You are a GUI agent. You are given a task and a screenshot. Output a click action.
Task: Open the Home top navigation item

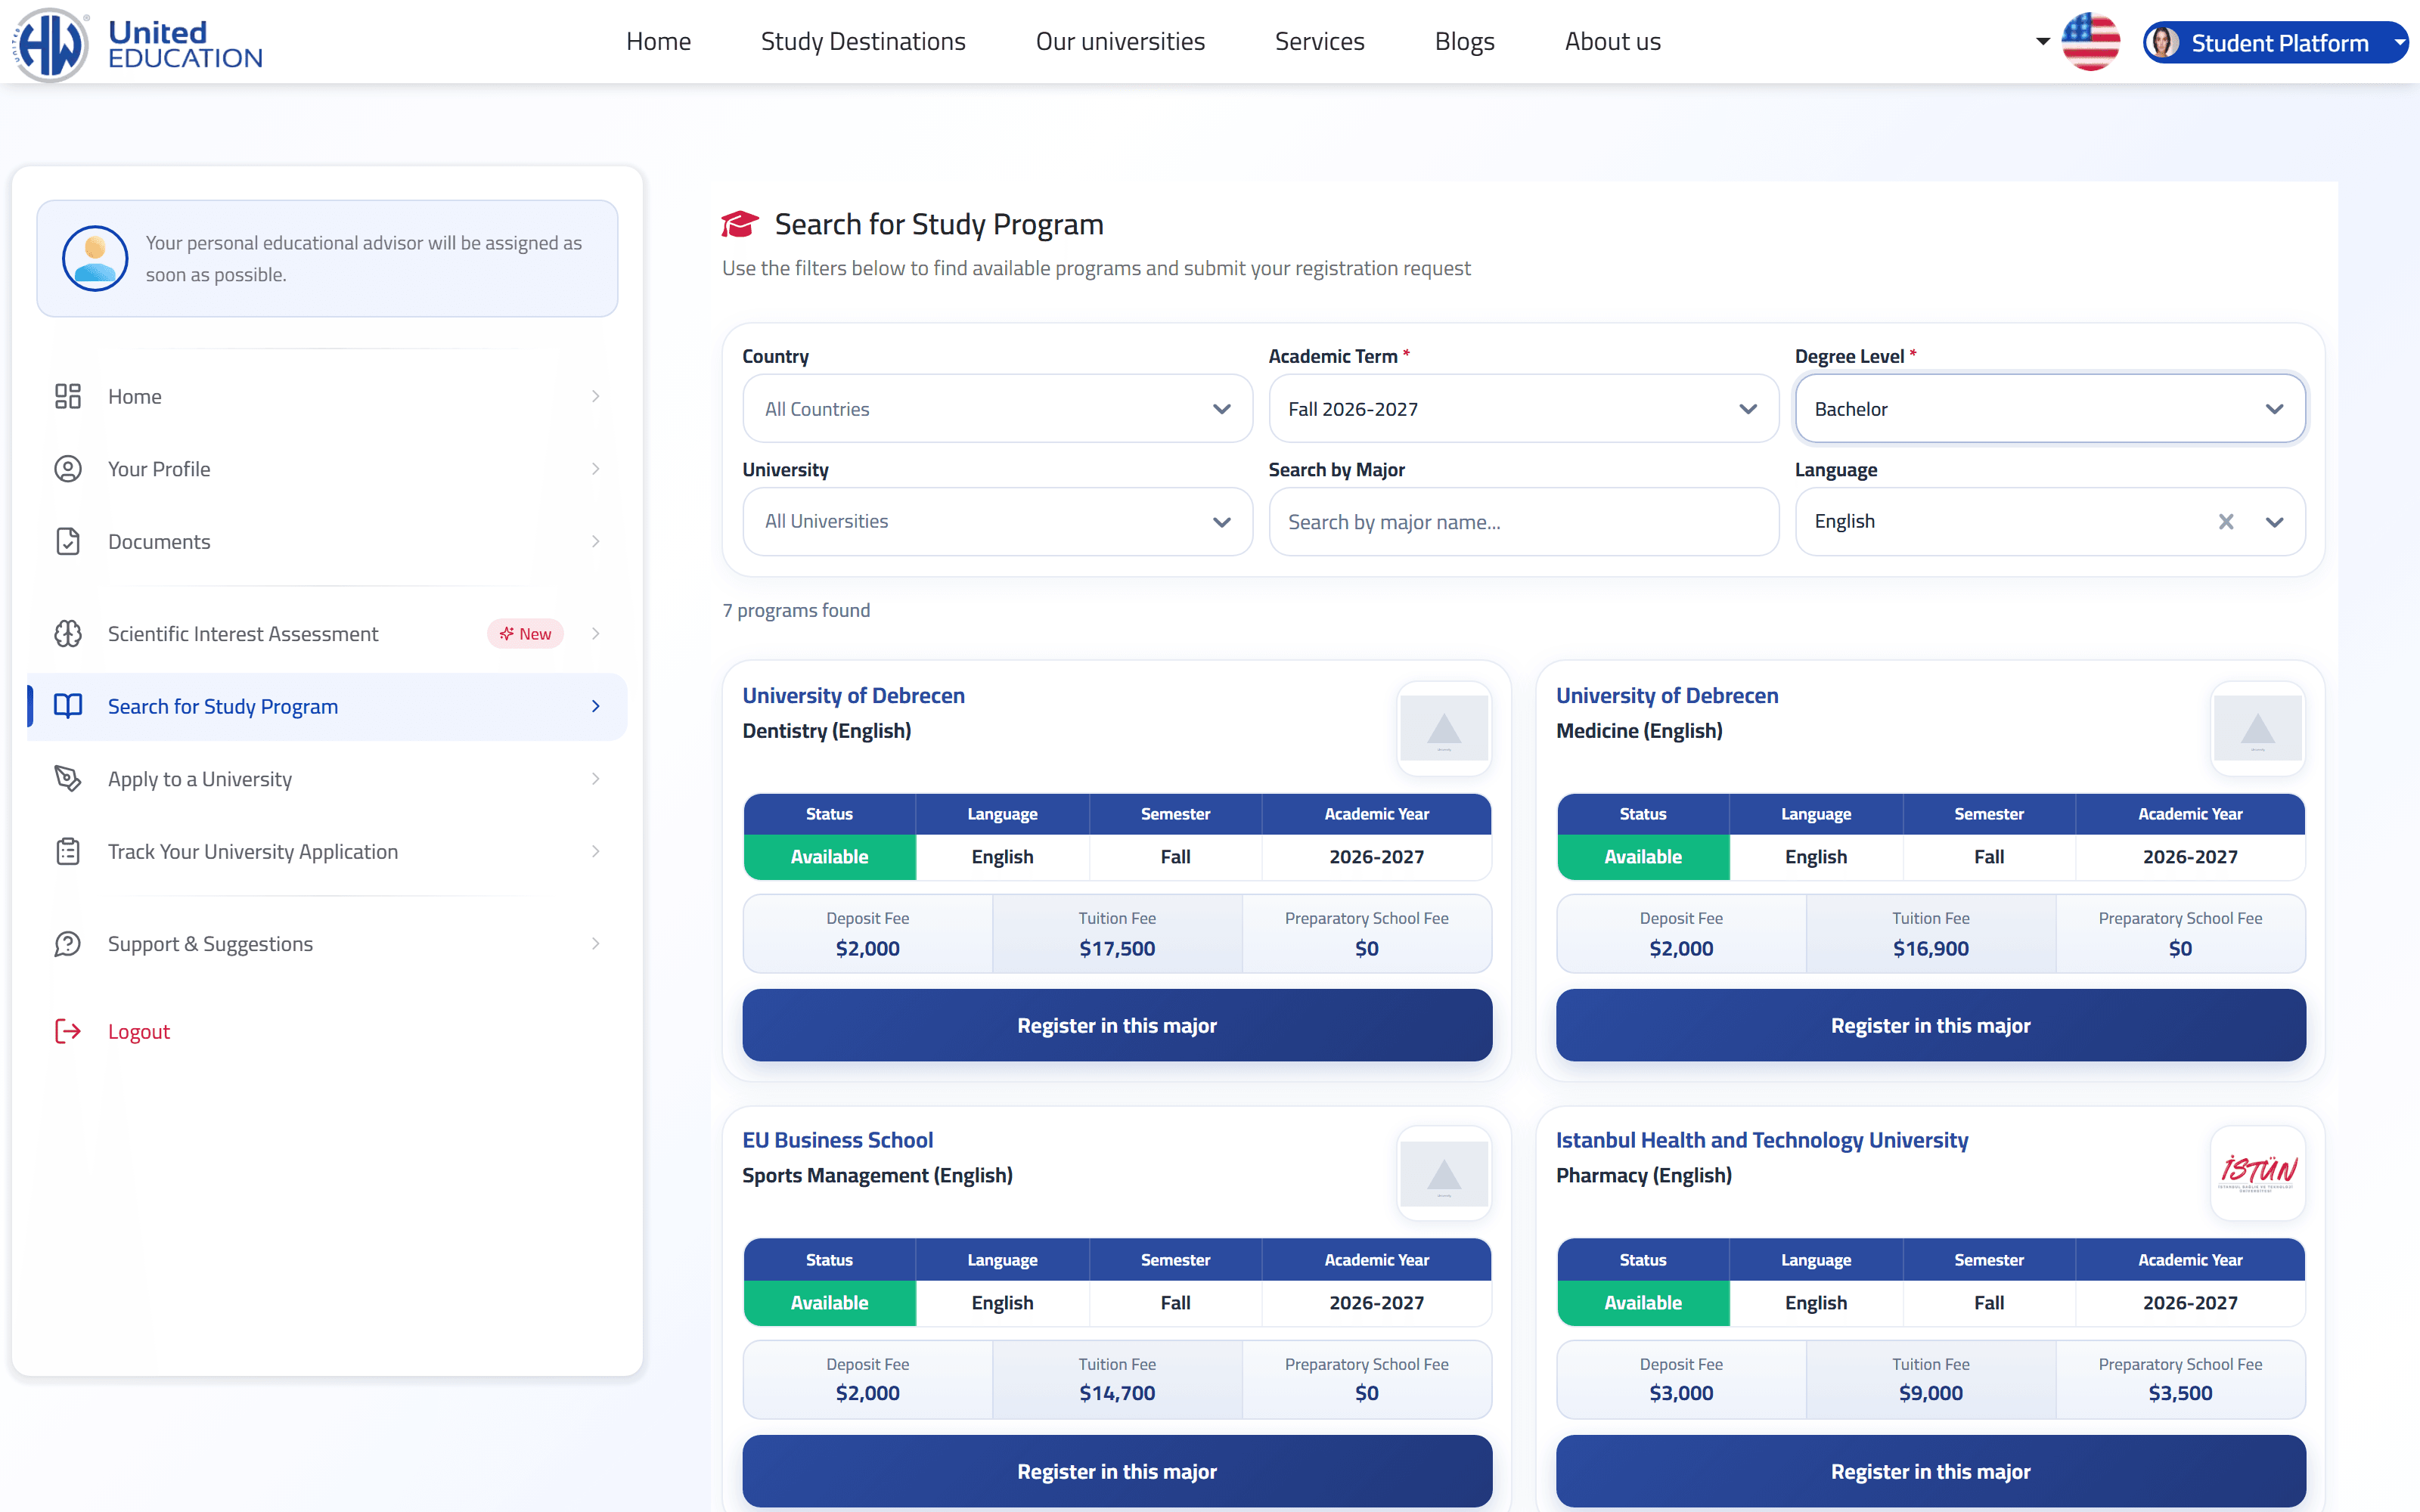658,41
